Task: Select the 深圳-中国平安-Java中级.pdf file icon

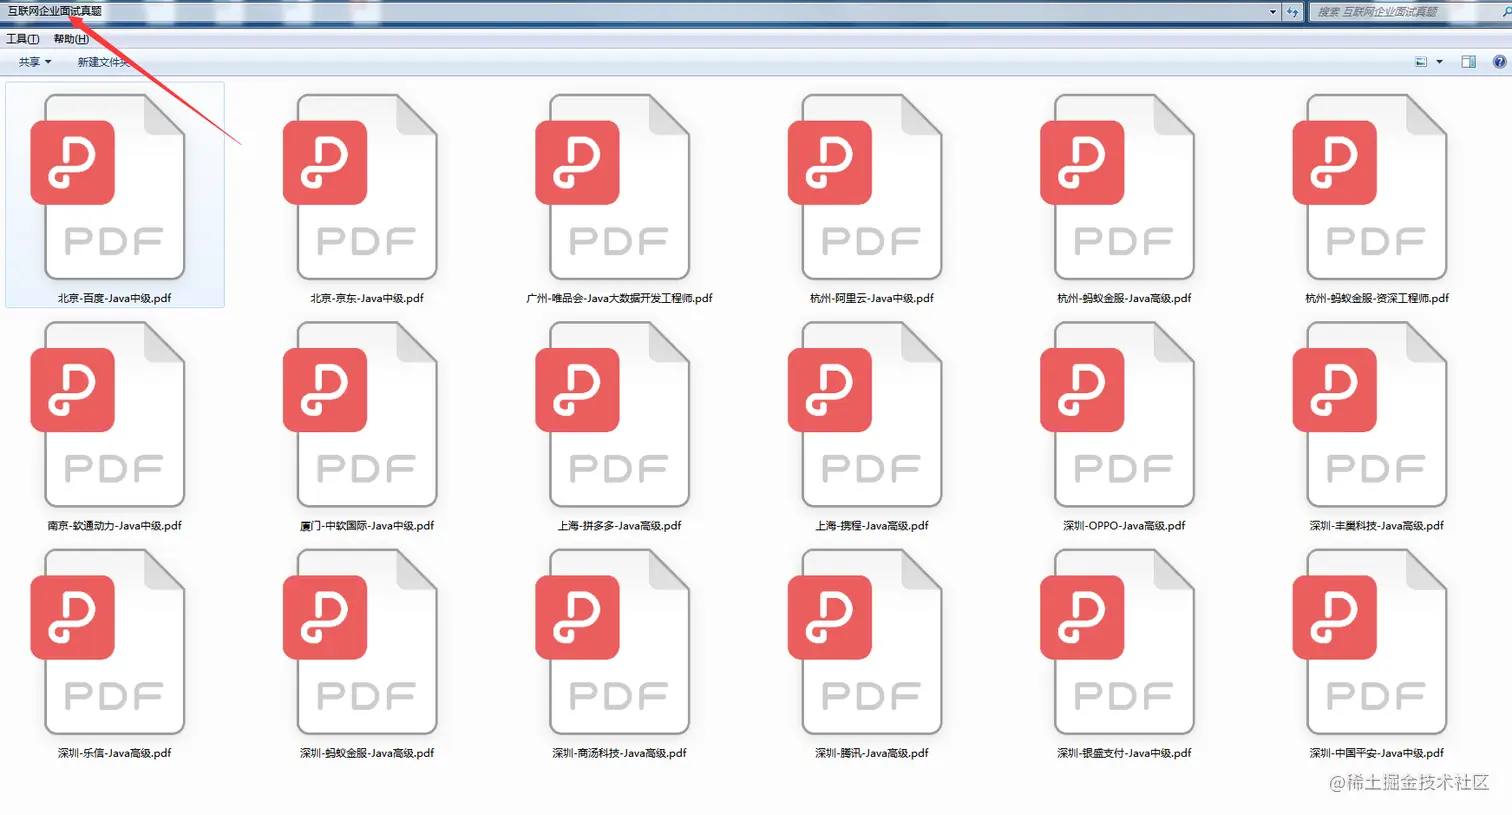Action: pos(1369,642)
